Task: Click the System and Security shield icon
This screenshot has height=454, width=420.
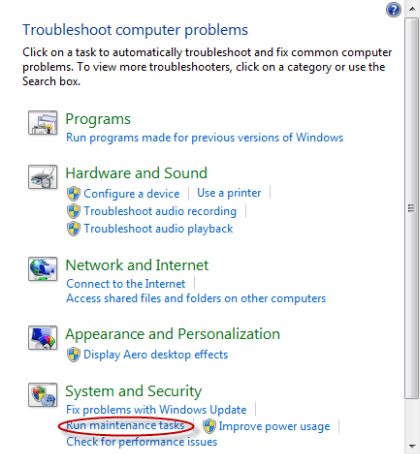Action: tap(43, 395)
